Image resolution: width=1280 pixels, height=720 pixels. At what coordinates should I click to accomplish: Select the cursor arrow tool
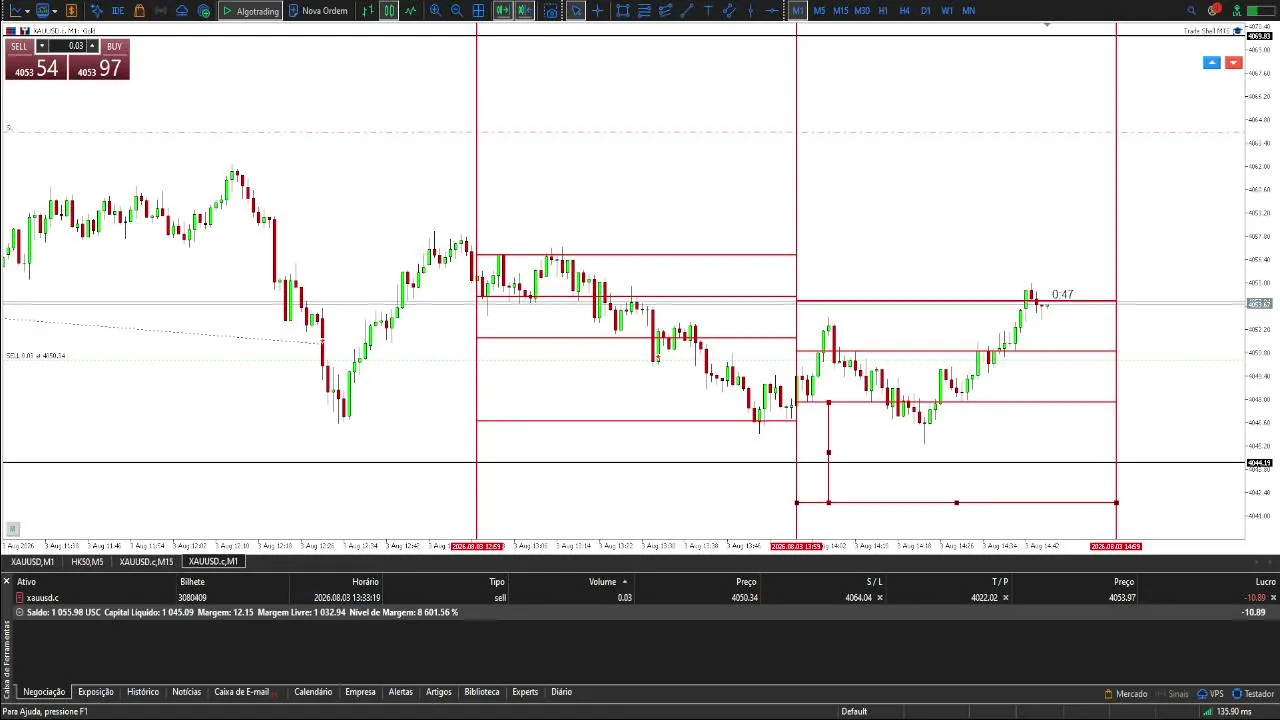576,11
